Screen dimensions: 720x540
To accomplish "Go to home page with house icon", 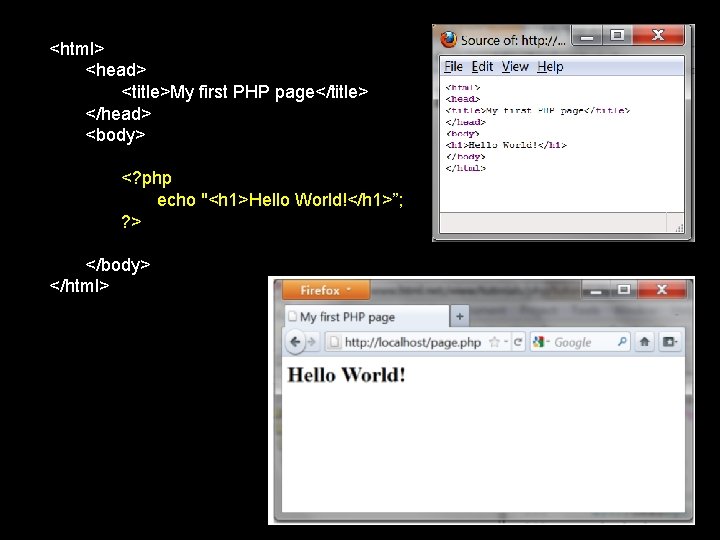I will point(644,342).
